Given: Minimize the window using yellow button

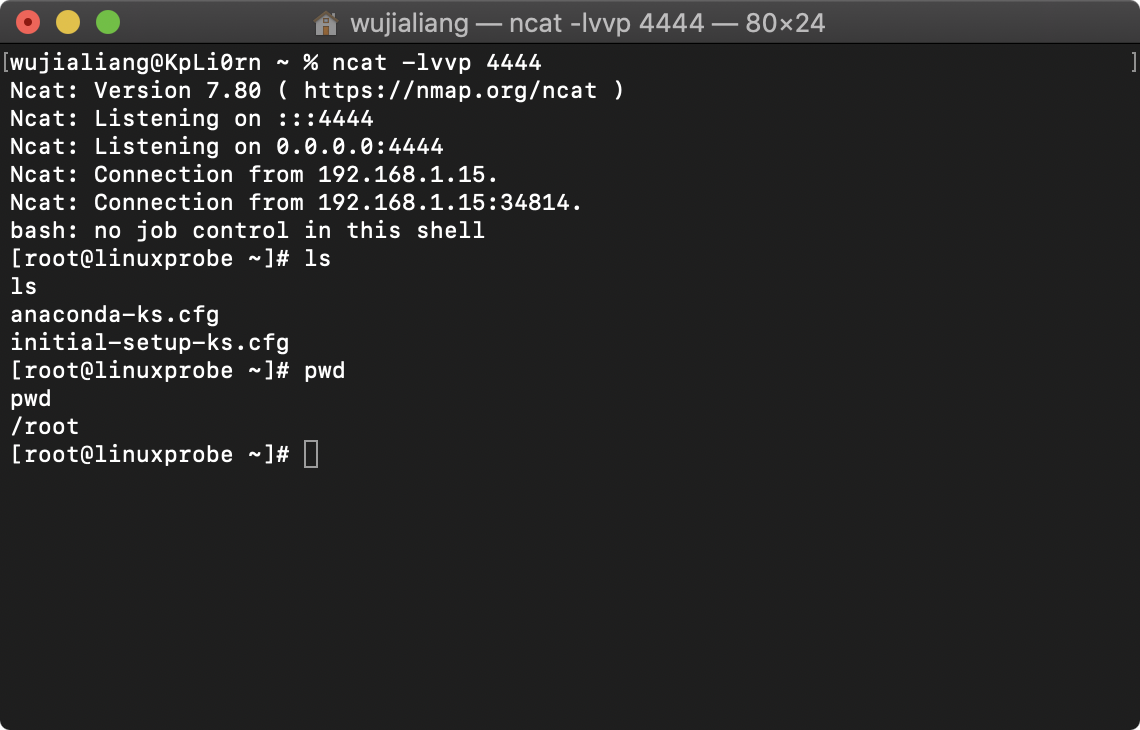Looking at the screenshot, I should tap(68, 23).
